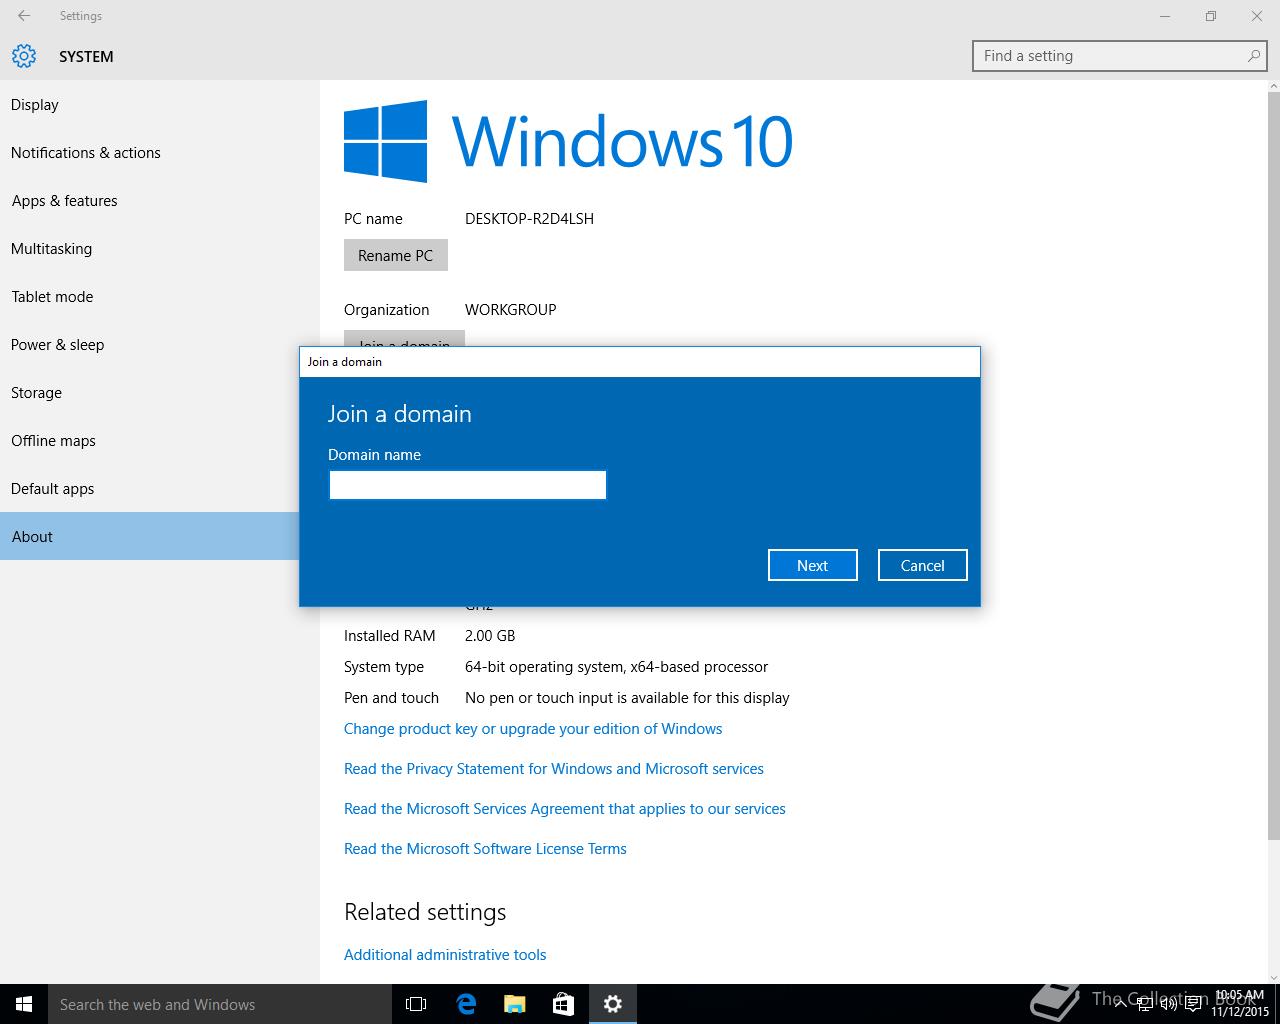Open File Explorer from the taskbar
Screen dimensions: 1280x1024
[x=515, y=1004]
